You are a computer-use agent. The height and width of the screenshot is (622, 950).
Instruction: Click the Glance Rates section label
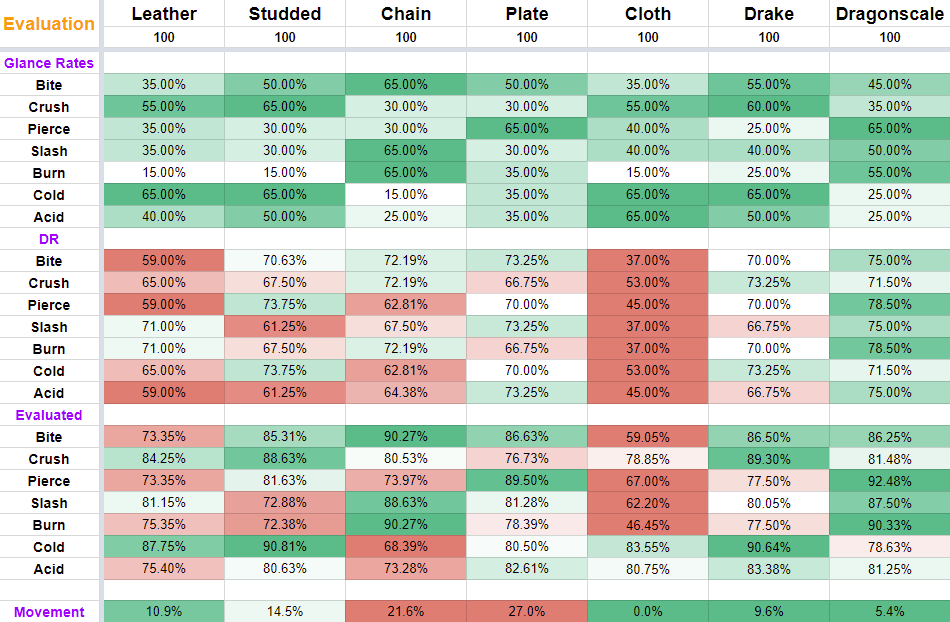[49, 63]
